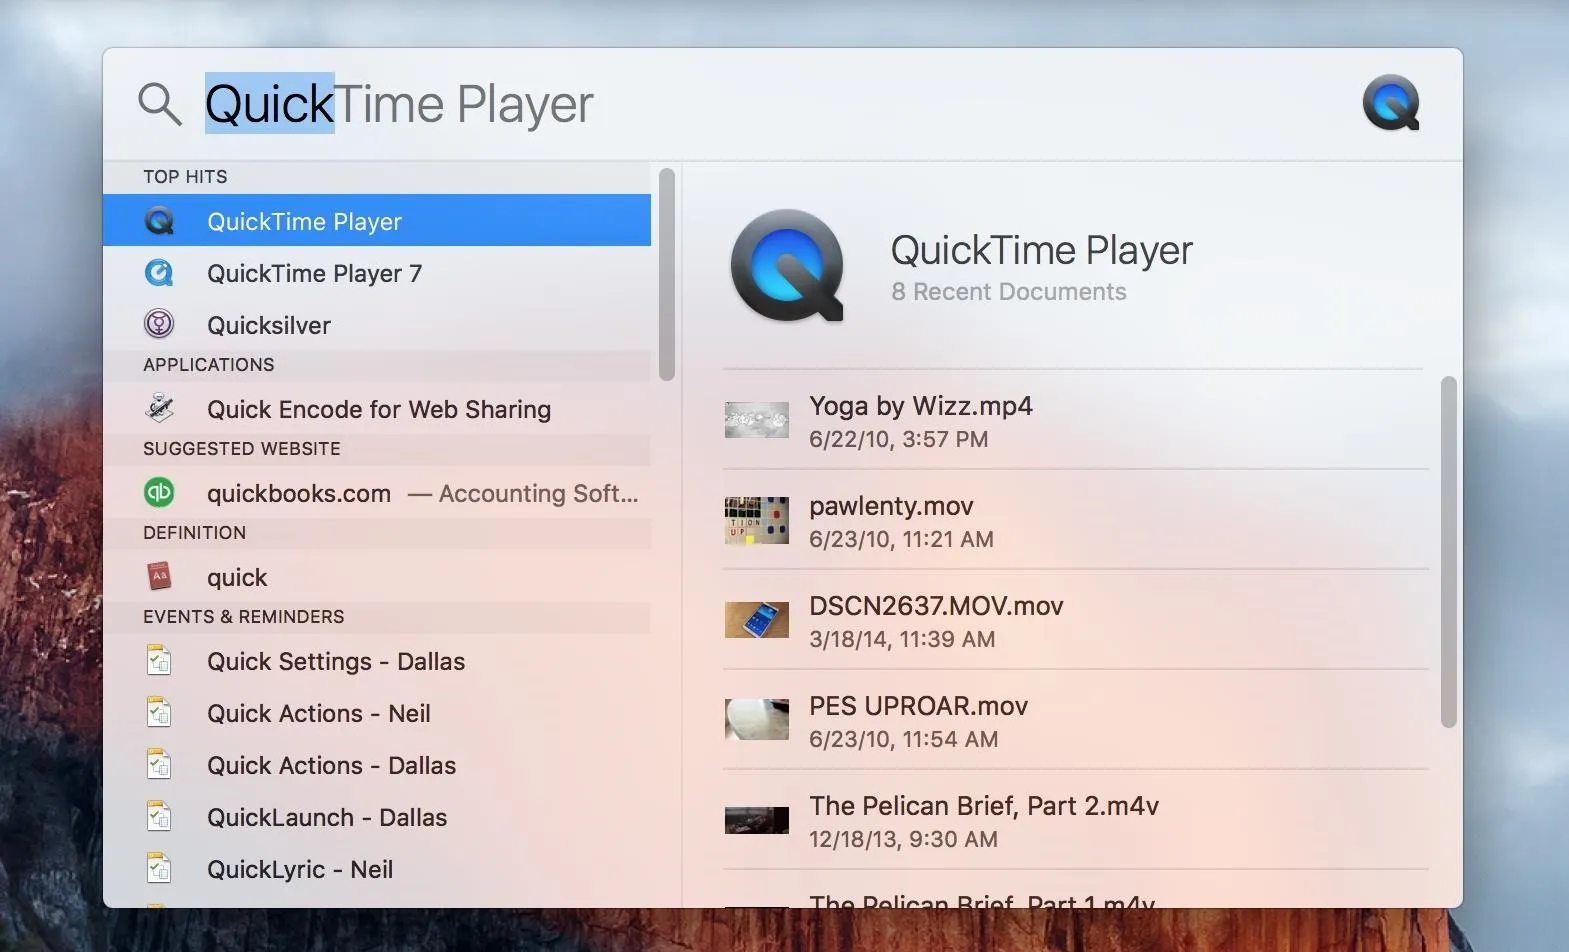Screen dimensions: 1569x952
Task: Click the DSCN2637.MOV.mov thumbnail
Action: (757, 620)
